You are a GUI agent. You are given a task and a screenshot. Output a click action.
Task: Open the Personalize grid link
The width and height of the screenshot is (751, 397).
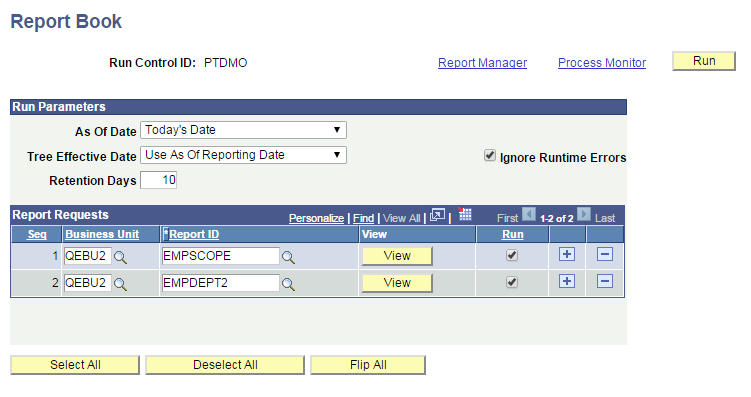point(316,218)
